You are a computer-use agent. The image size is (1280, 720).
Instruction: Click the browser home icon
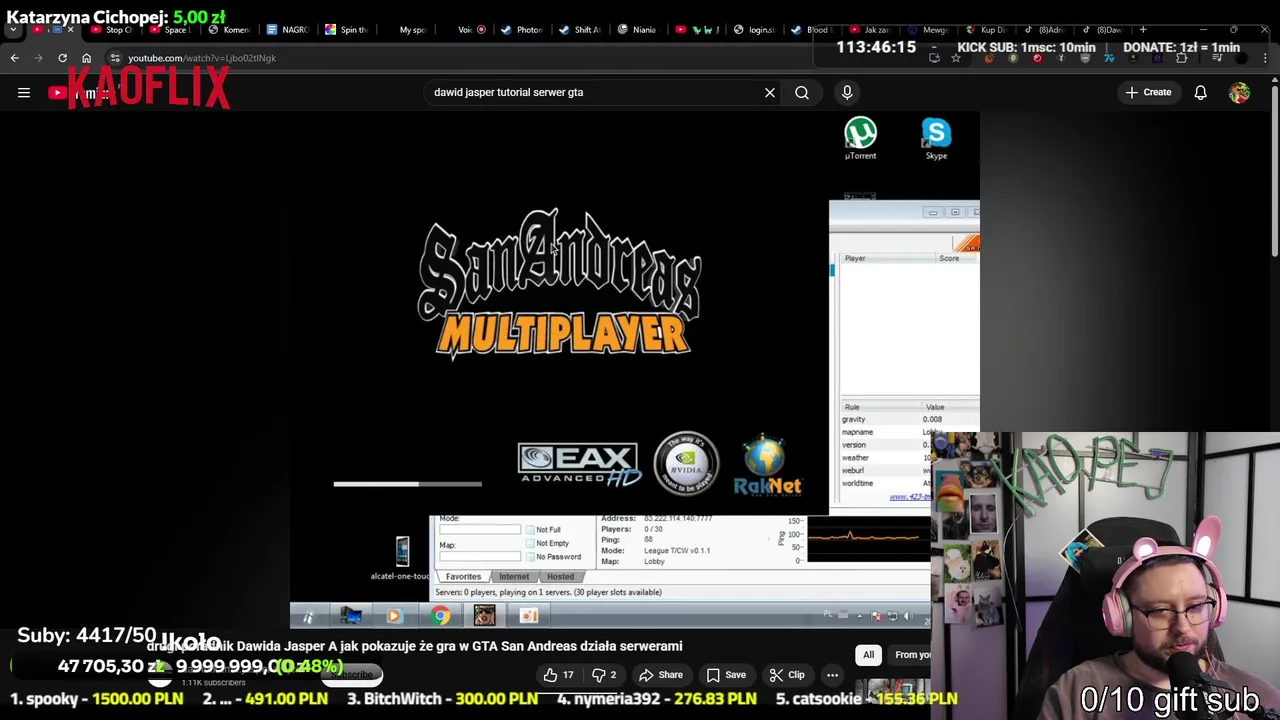click(x=86, y=58)
